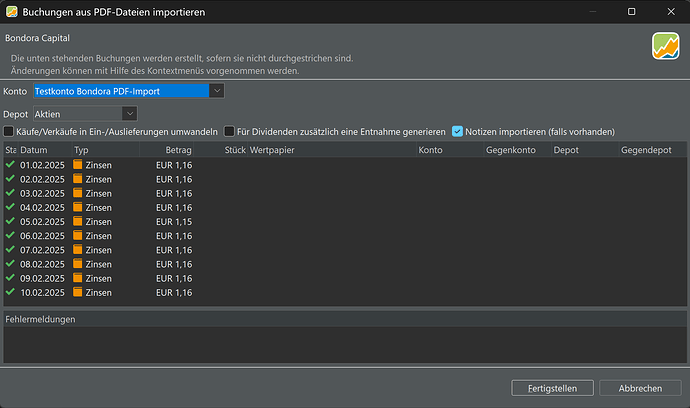This screenshot has width=690, height=408.
Task: Enable Entnahme generieren for Dividenden checkbox
Action: (229, 131)
